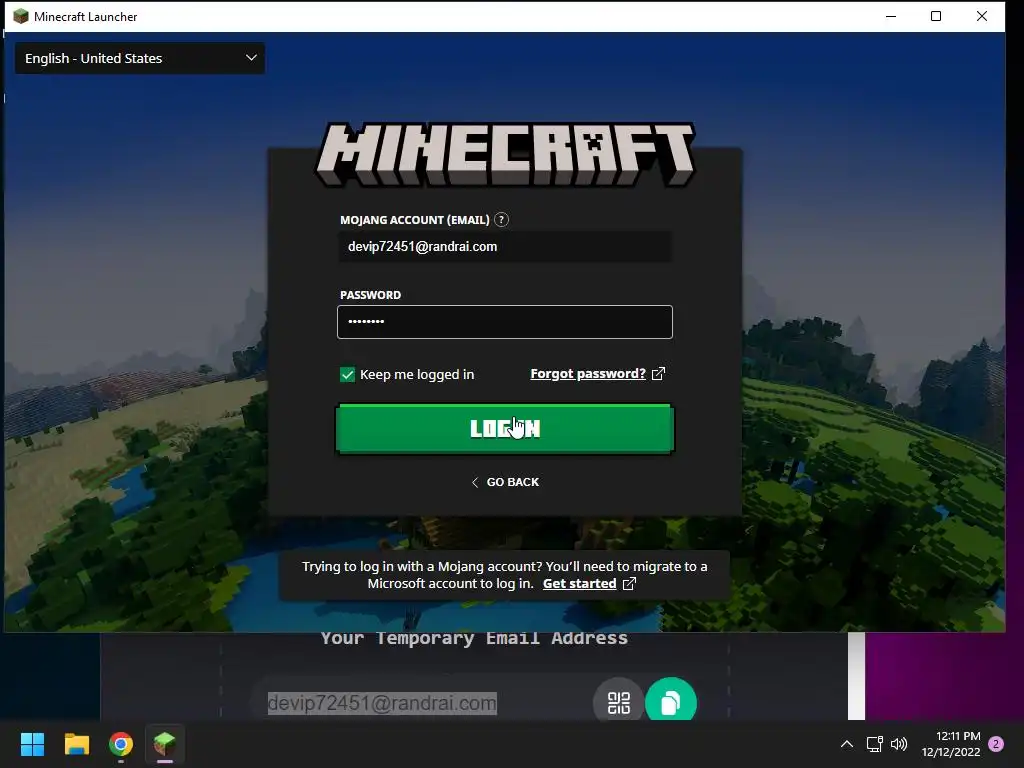
Task: Open the notification badge showing 2
Action: (996, 744)
